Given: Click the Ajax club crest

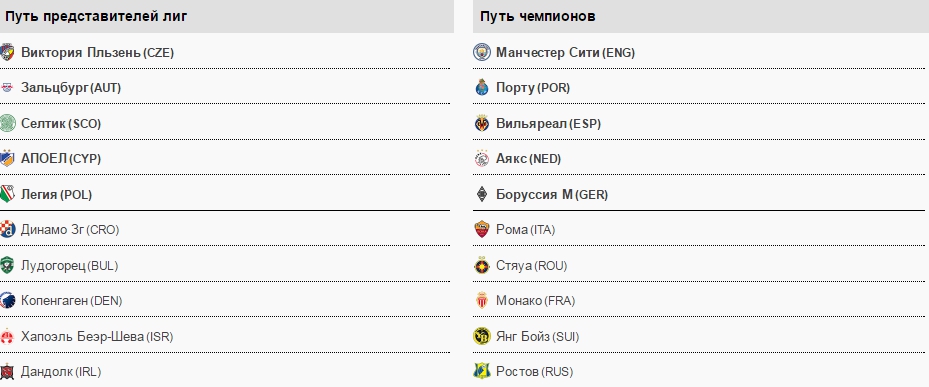Looking at the screenshot, I should pyautogui.click(x=482, y=159).
